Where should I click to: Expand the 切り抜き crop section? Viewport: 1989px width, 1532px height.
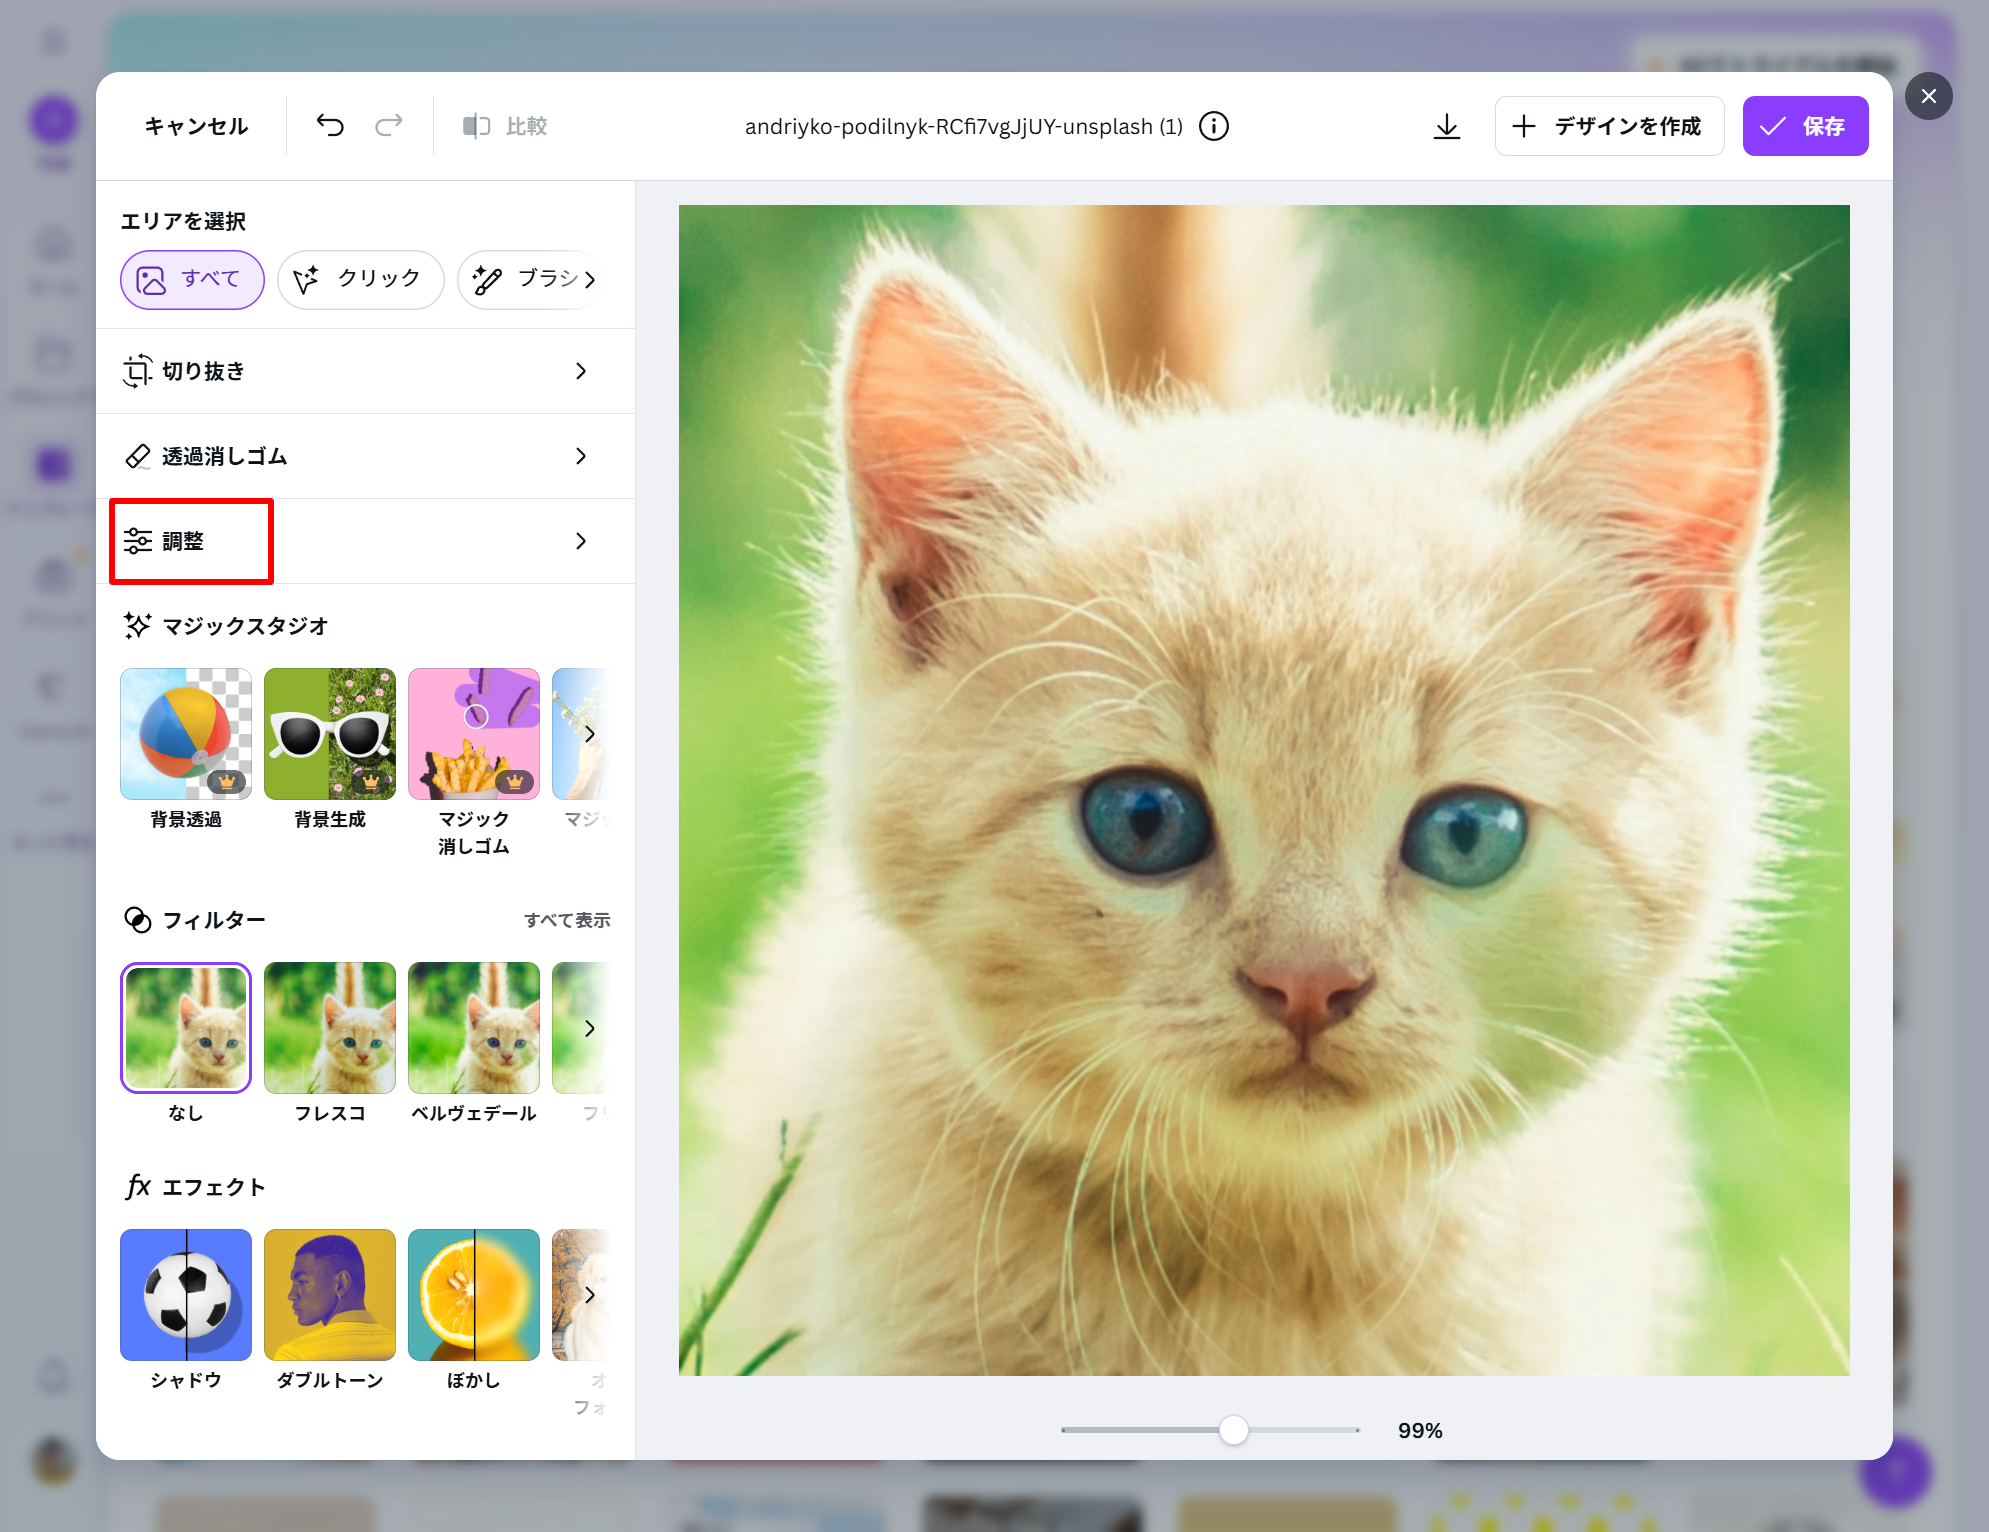365,371
